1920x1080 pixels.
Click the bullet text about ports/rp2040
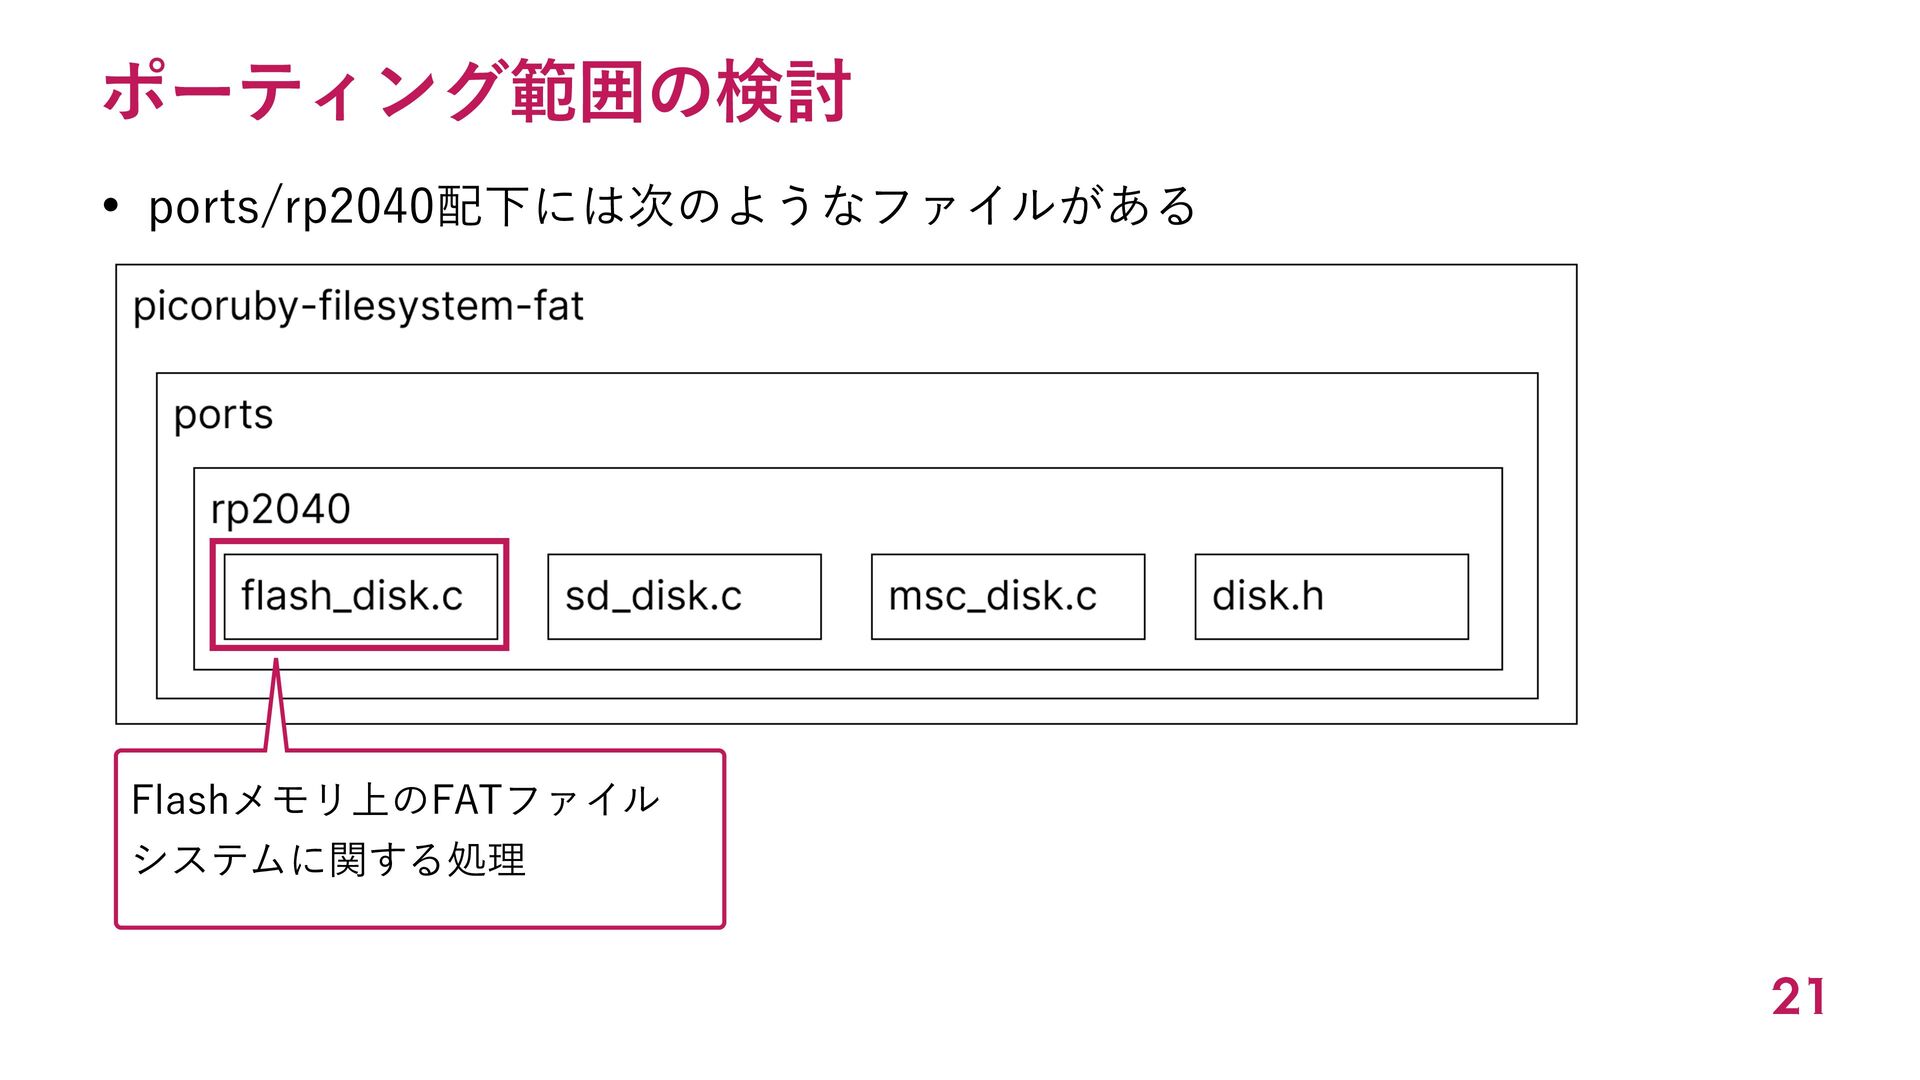tap(672, 207)
